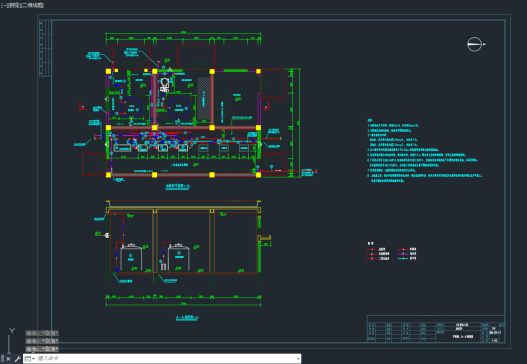The width and height of the screenshot is (527, 364).
Task: Click the command line grip handle
Action: [2, 359]
